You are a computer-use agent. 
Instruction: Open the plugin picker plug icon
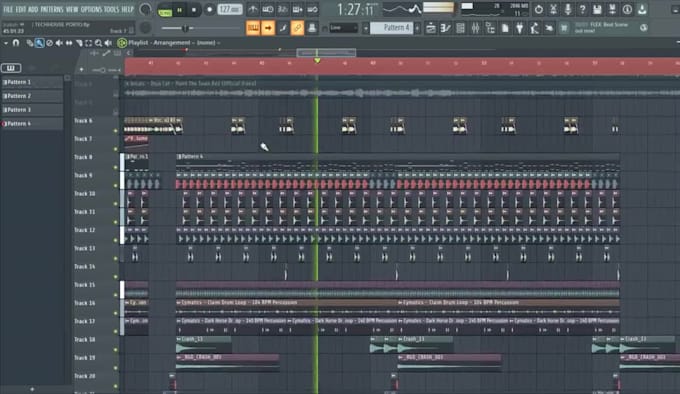[520, 28]
